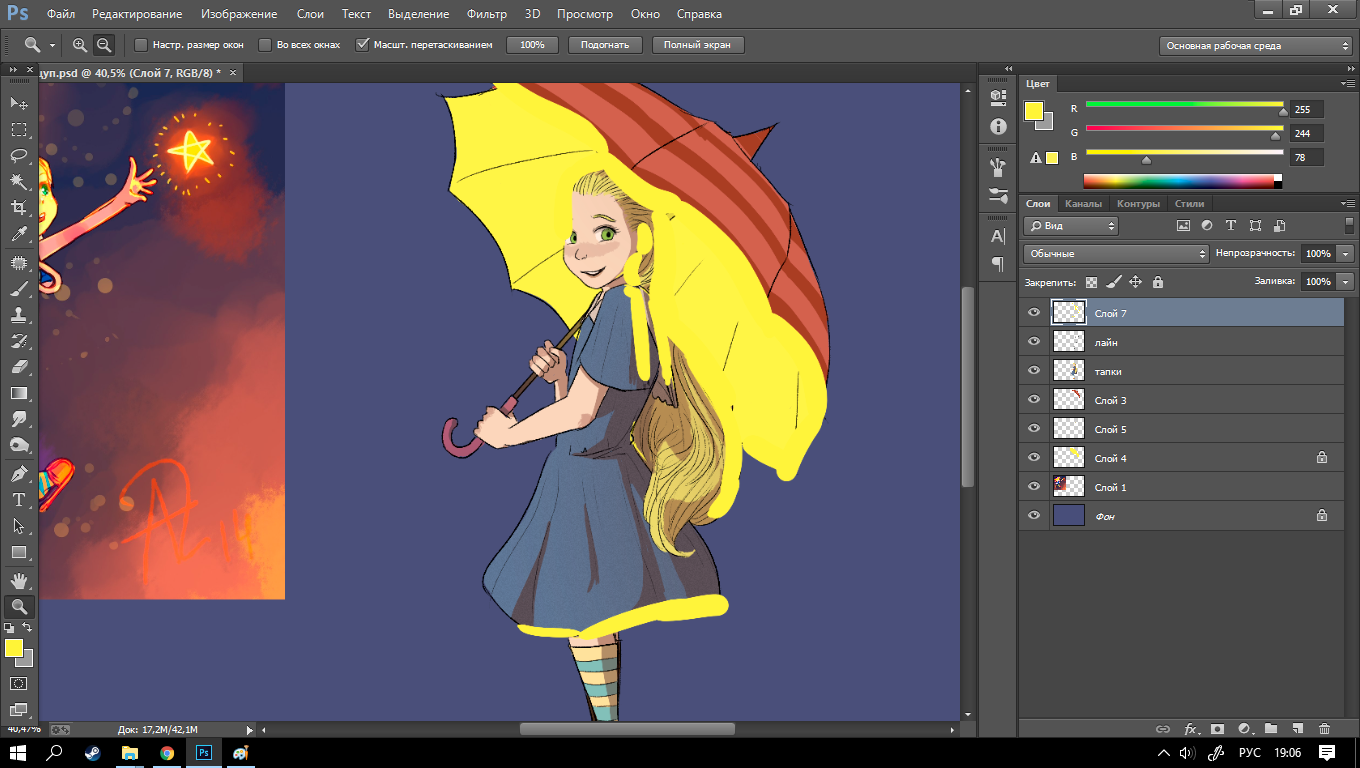Hide the 'Фон' background layer

click(1034, 516)
